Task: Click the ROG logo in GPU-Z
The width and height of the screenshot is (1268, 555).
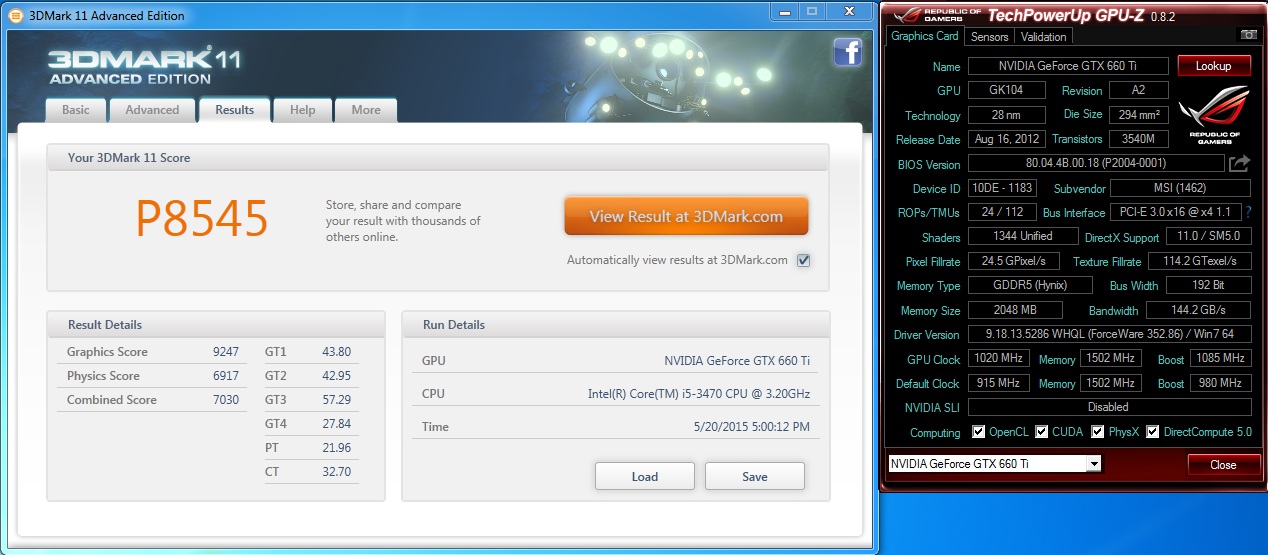Action: 1214,116
